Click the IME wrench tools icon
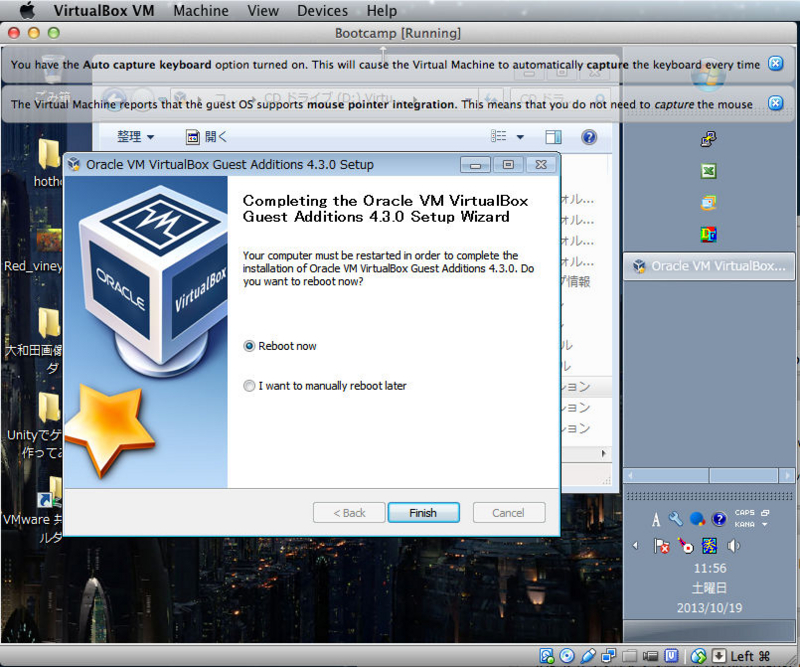Viewport: 800px width, 667px height. [676, 519]
